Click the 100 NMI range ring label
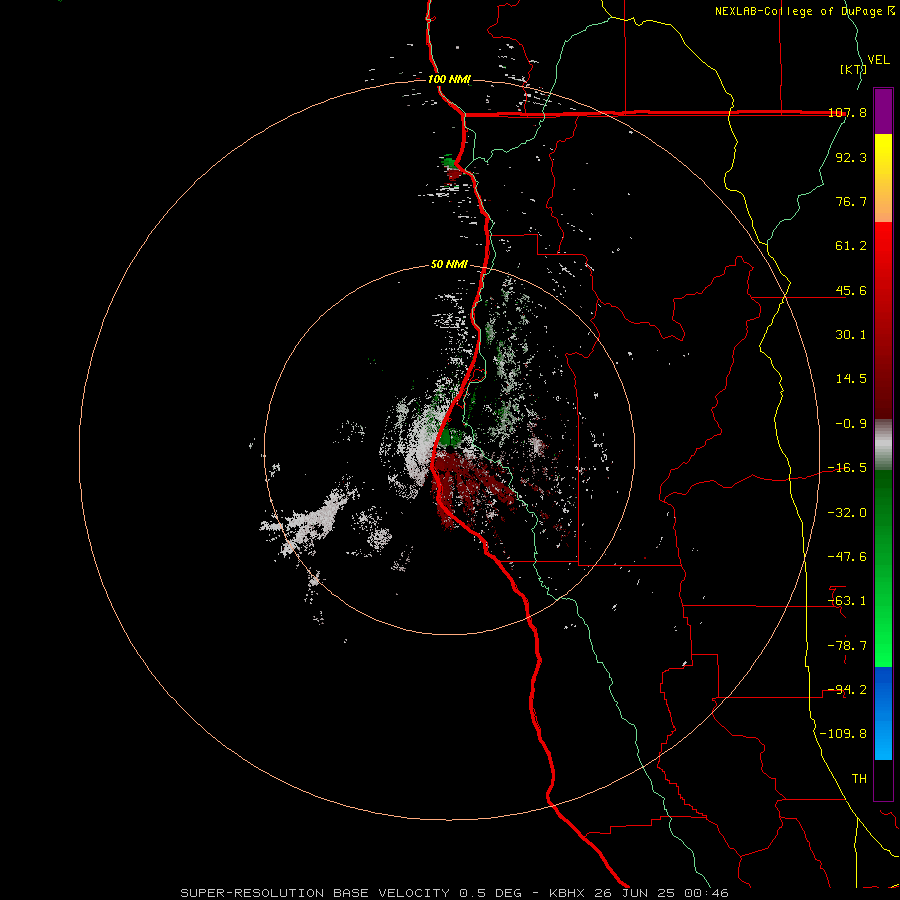This screenshot has width=900, height=900. pos(449,79)
